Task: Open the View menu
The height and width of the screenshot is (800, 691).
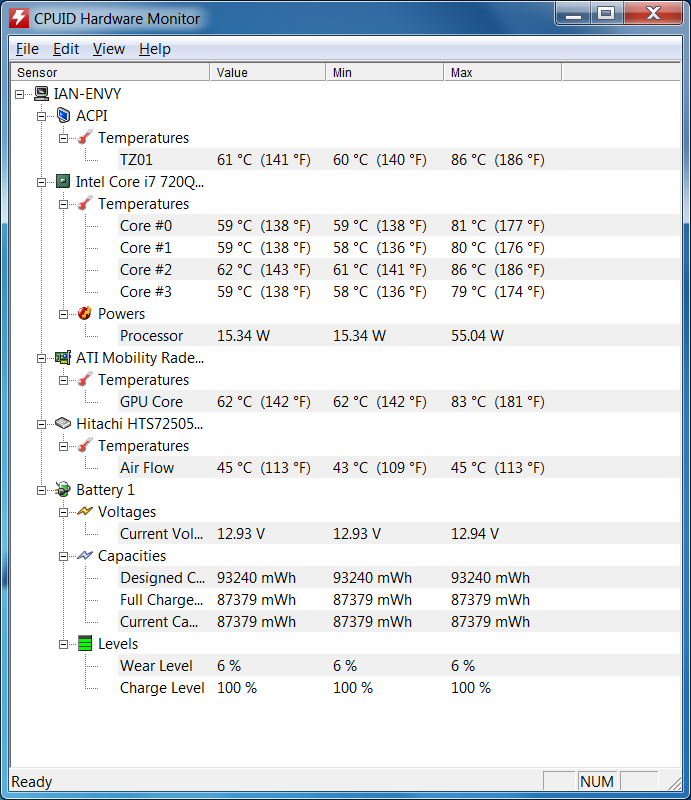Action: [109, 49]
